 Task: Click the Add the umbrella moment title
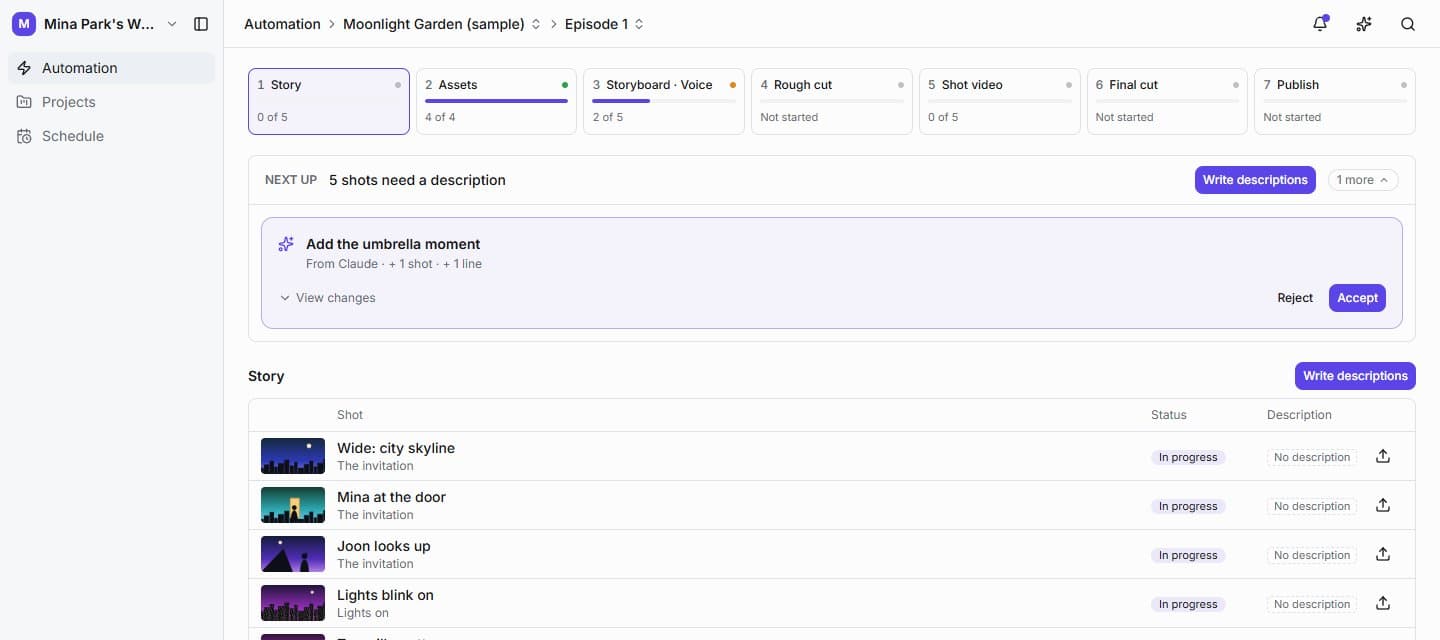pyautogui.click(x=393, y=244)
